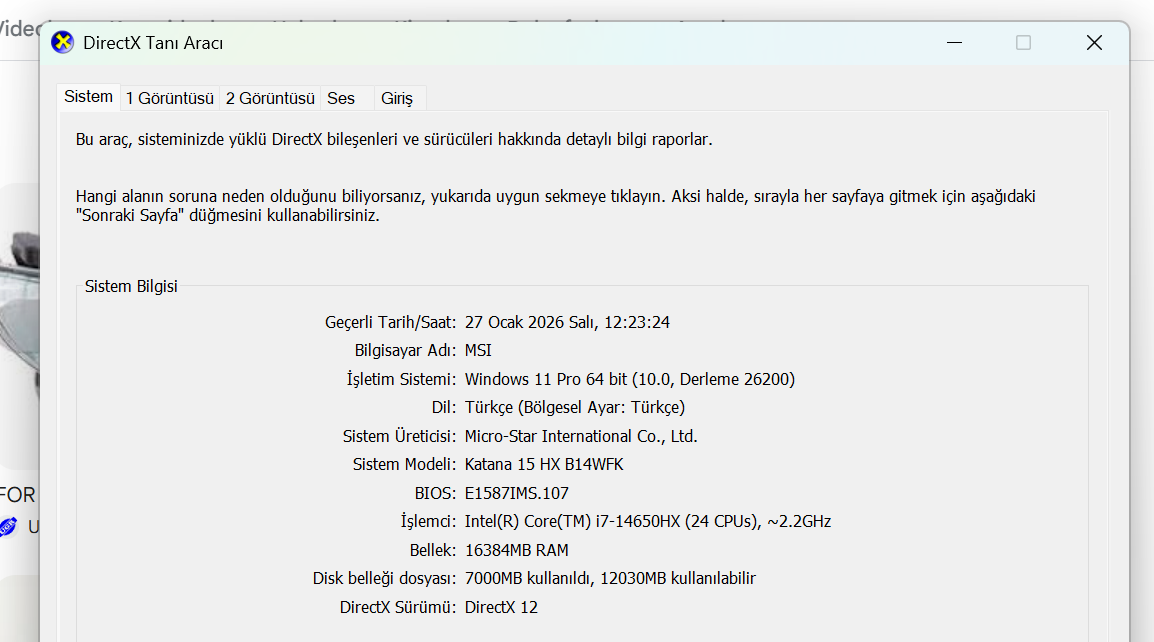This screenshot has height=642, width=1154.
Task: Click the computer name value 'MSI'
Action: click(478, 350)
